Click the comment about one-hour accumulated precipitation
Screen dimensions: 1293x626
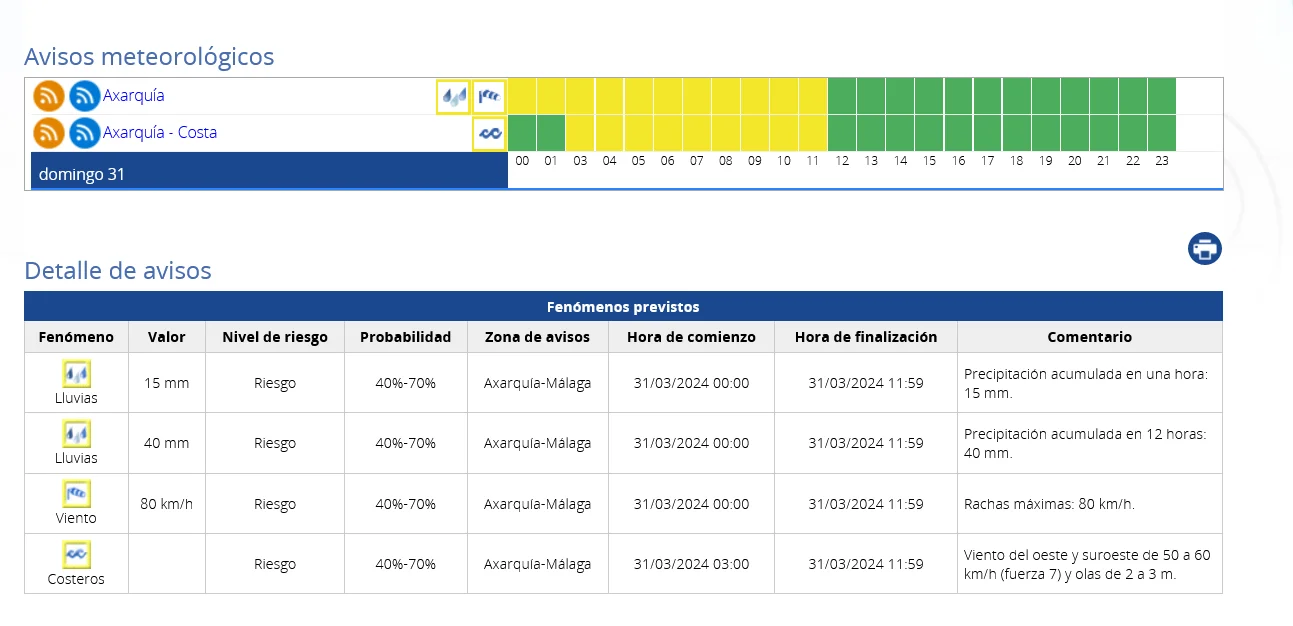click(x=1087, y=383)
